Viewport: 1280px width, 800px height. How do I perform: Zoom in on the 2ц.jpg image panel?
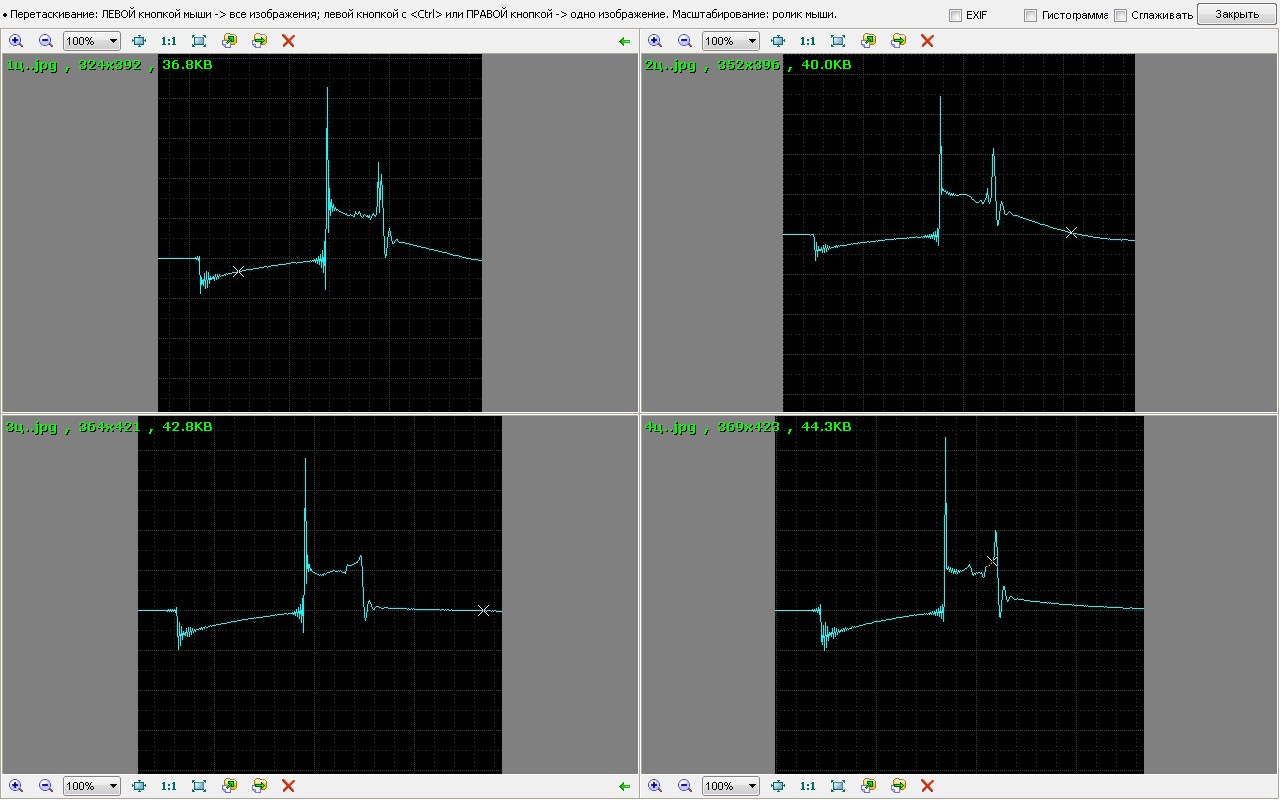pyautogui.click(x=655, y=41)
